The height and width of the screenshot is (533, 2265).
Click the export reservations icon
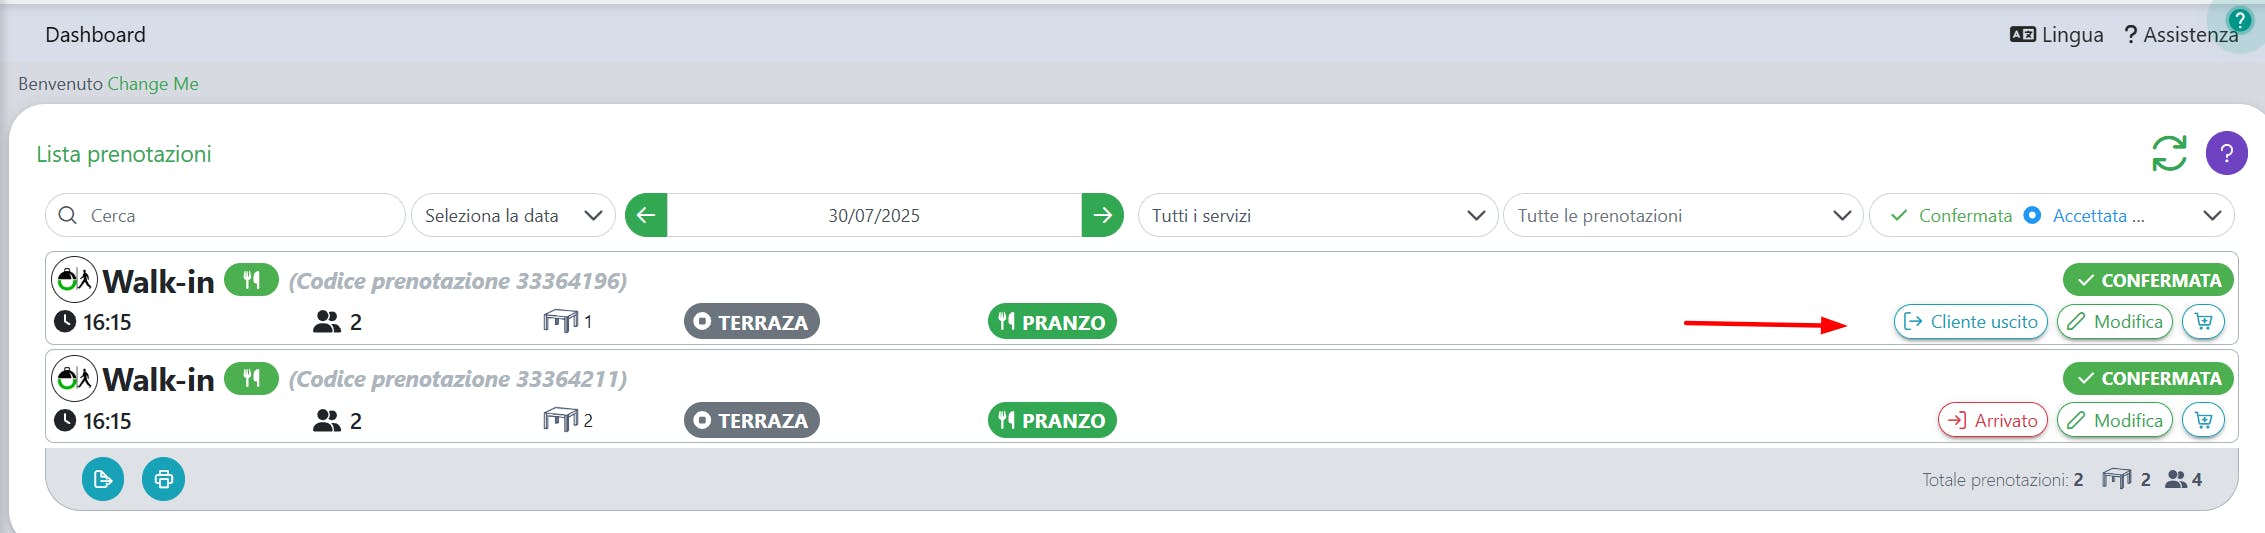pyautogui.click(x=103, y=479)
